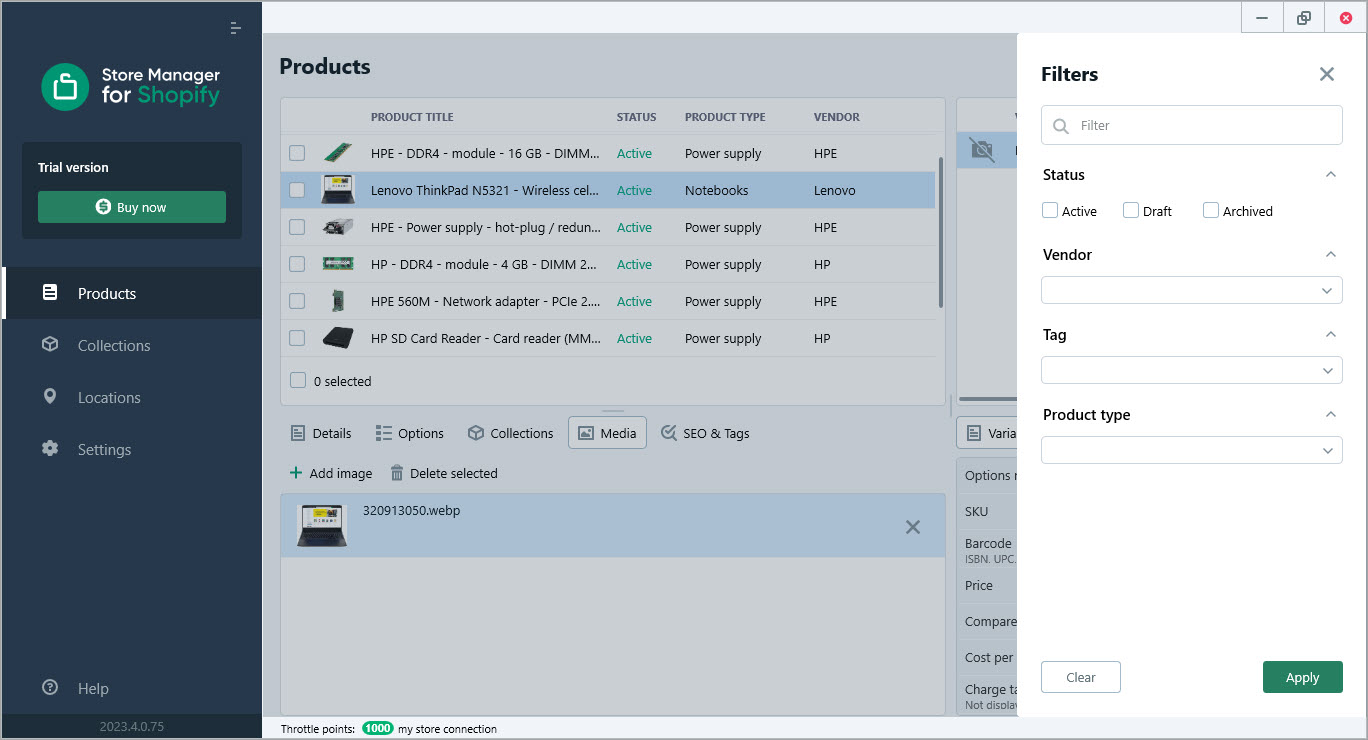Click the search magnifier icon in Filters
This screenshot has height=740, width=1368.
1062,125
